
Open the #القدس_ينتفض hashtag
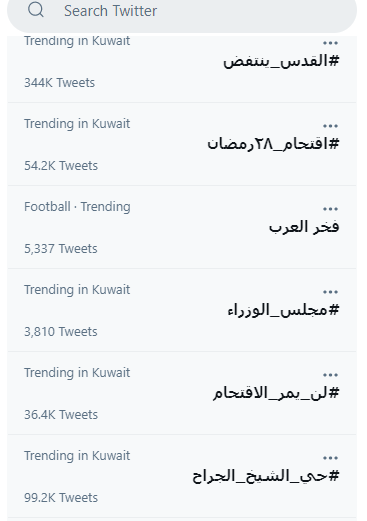point(281,61)
